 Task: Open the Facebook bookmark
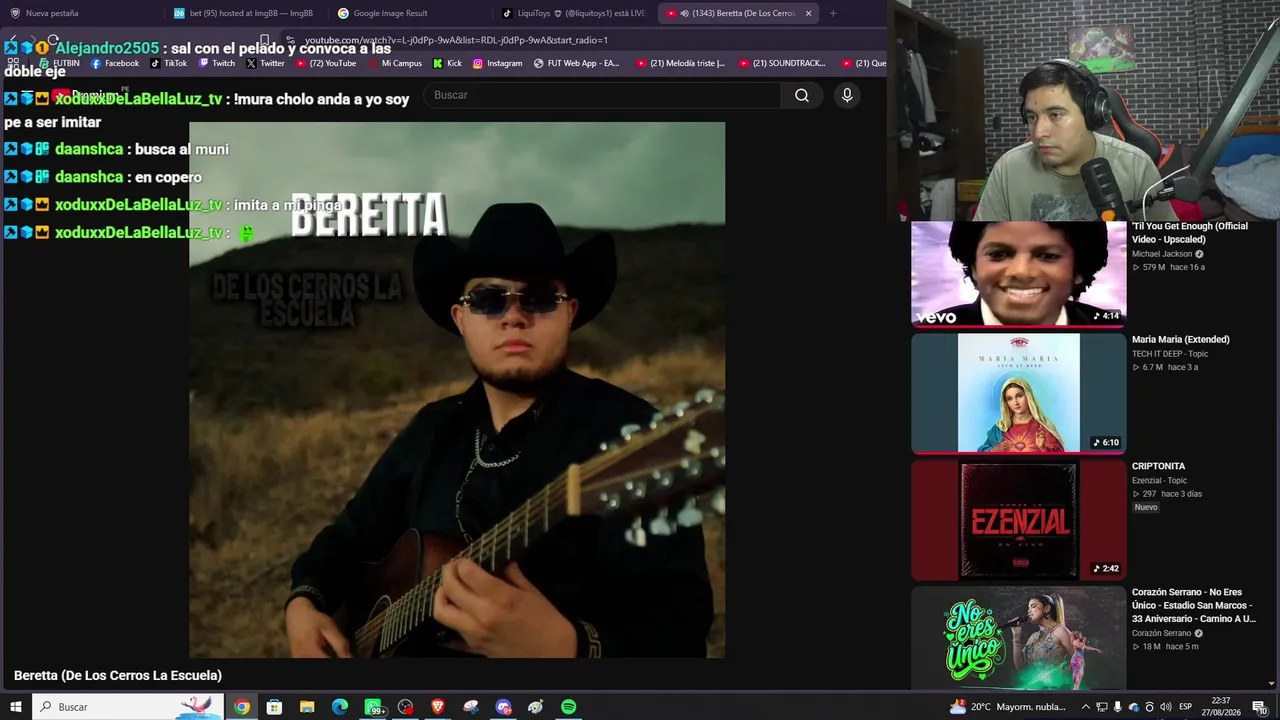click(x=115, y=63)
